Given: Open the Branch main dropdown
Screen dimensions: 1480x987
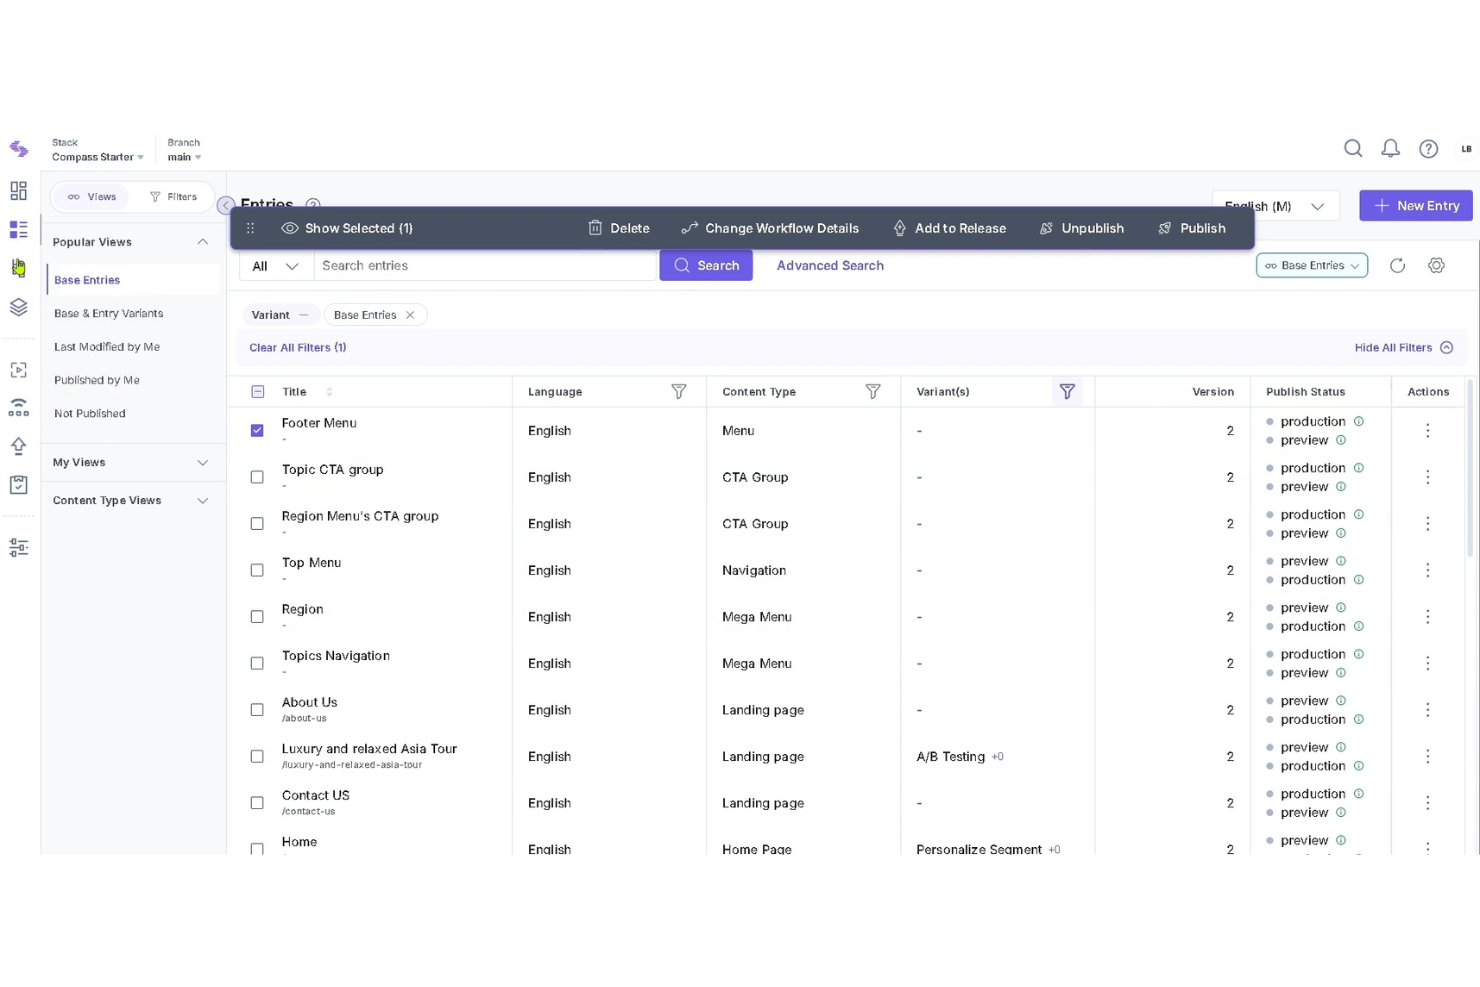Looking at the screenshot, I should [184, 150].
